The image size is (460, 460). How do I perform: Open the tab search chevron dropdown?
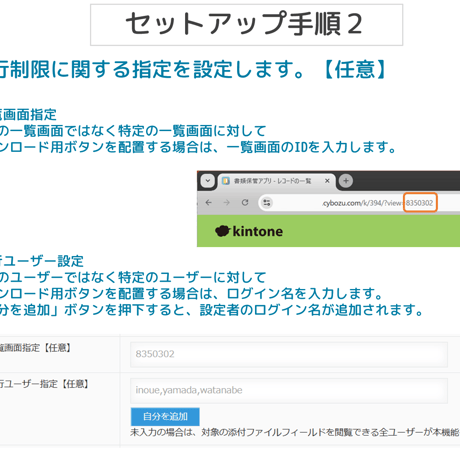pyautogui.click(x=208, y=181)
